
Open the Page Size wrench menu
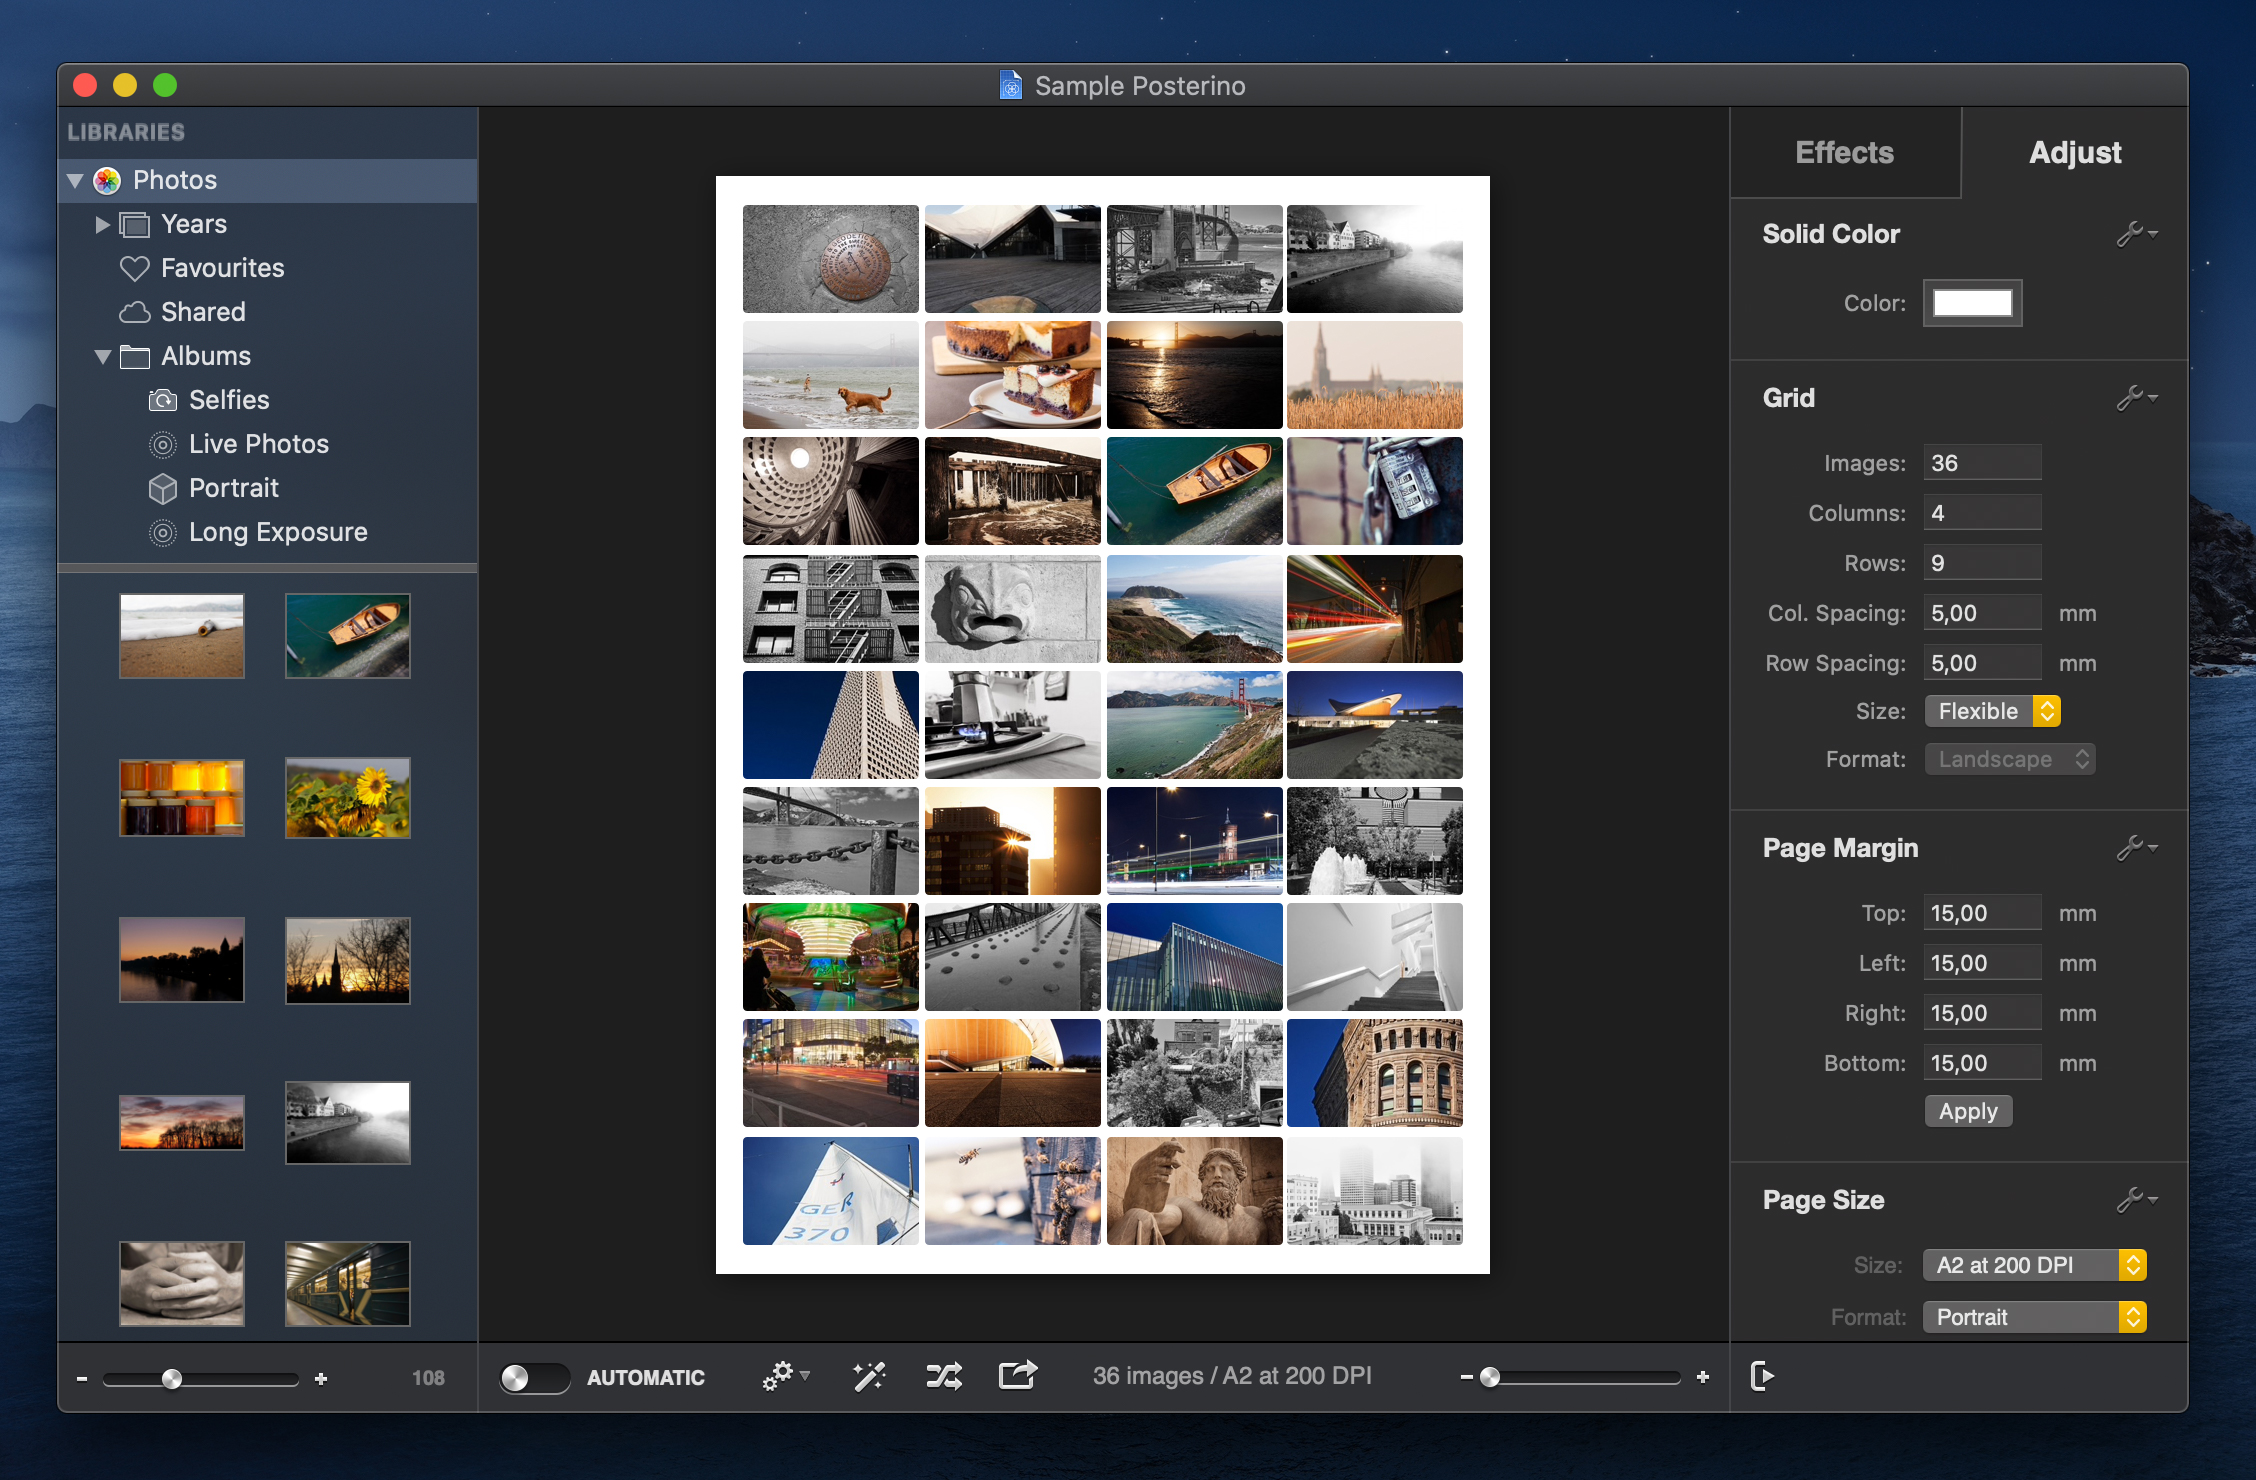2137,1199
